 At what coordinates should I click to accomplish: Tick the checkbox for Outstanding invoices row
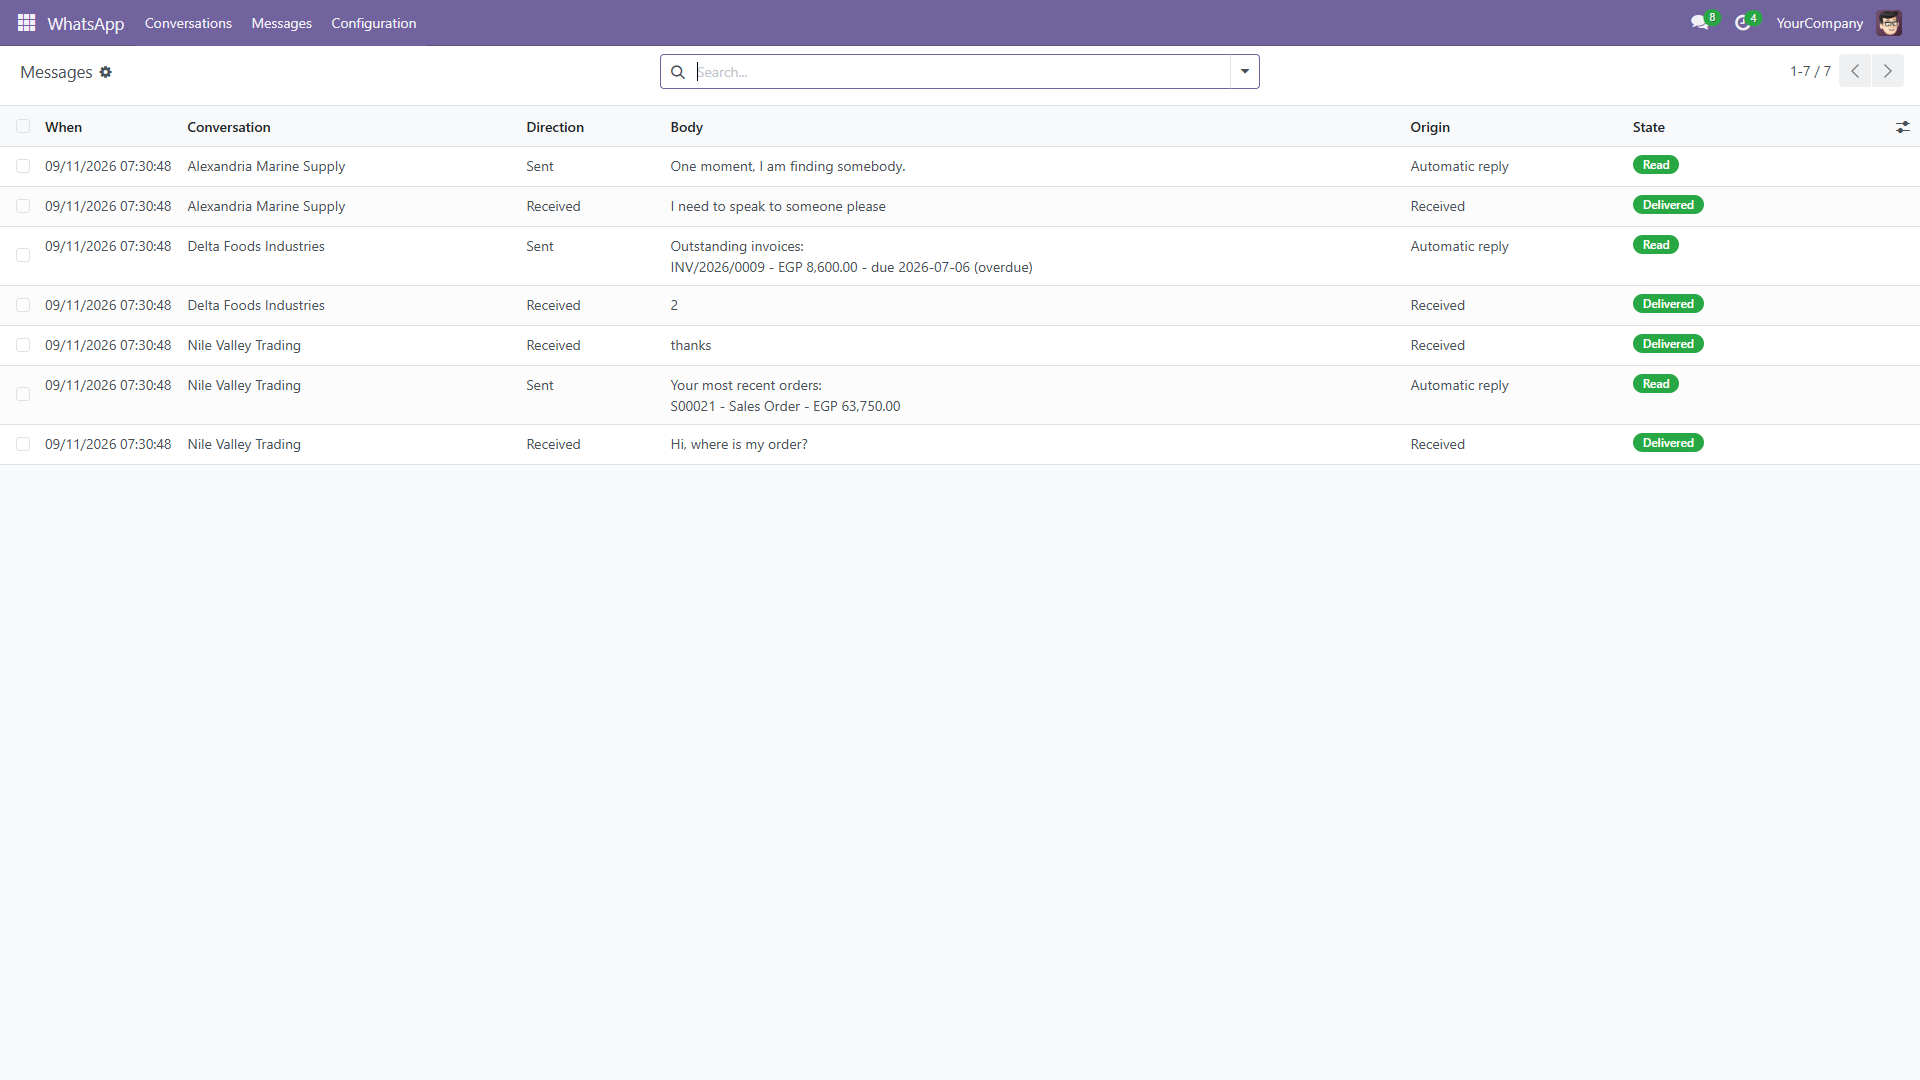coord(23,255)
